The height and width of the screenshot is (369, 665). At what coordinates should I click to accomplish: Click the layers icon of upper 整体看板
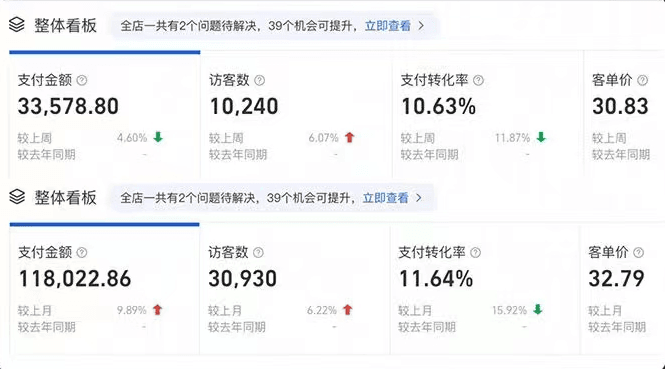pyautogui.click(x=17, y=25)
